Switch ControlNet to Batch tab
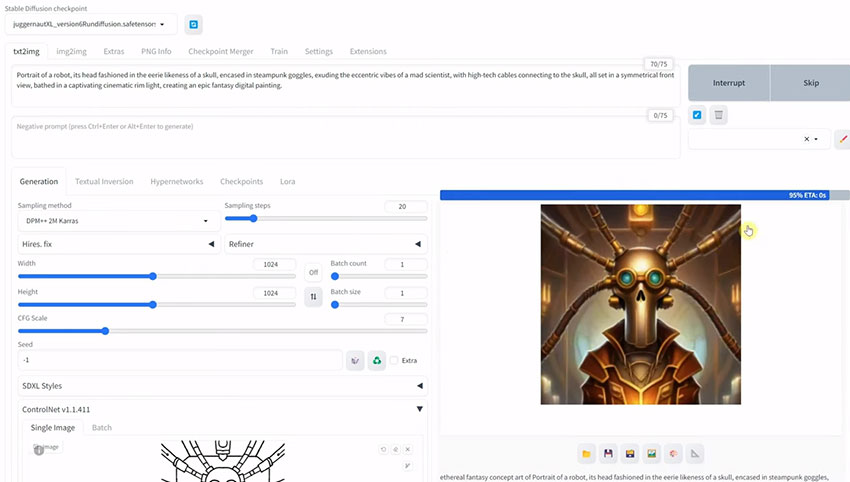Viewport: 850px width, 482px height. tap(102, 428)
